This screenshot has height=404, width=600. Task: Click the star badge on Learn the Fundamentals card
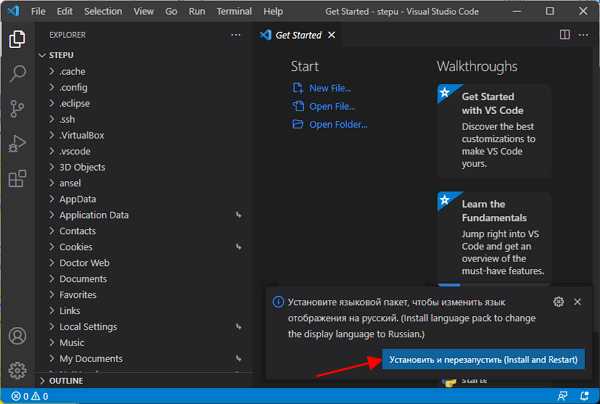(x=445, y=200)
